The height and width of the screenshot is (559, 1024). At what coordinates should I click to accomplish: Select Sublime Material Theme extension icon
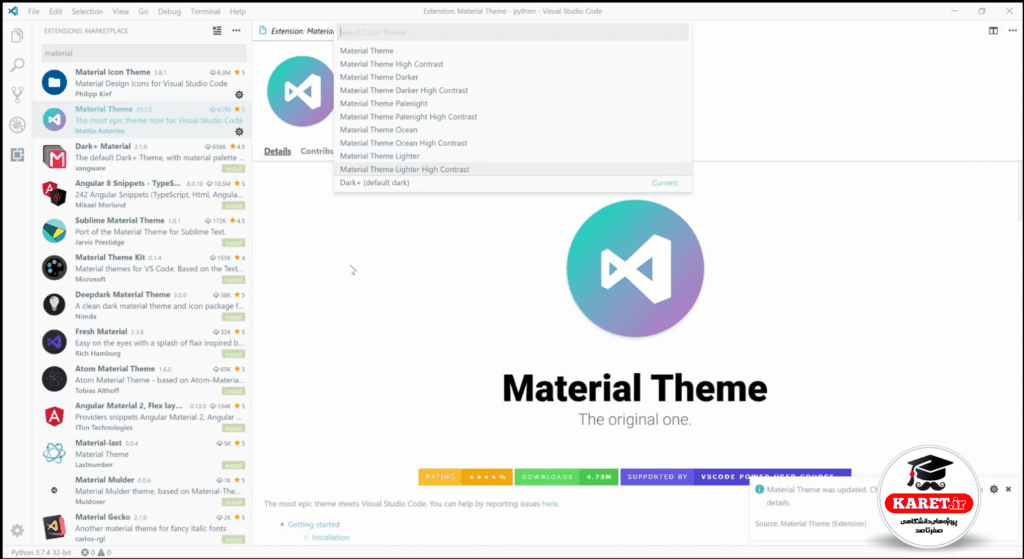tap(54, 231)
